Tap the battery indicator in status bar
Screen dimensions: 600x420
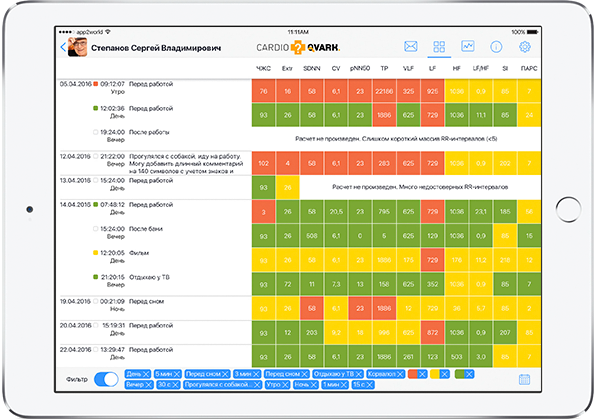coord(532,32)
